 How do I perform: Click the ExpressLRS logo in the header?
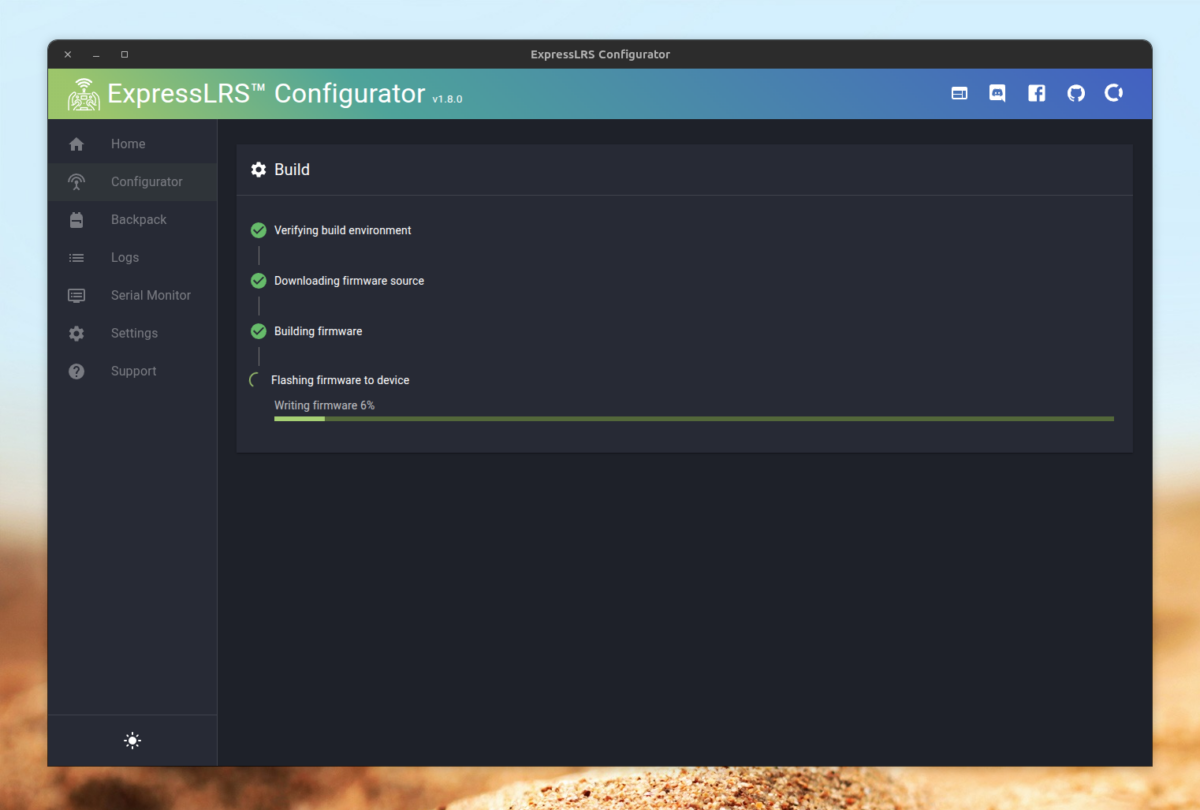[84, 94]
